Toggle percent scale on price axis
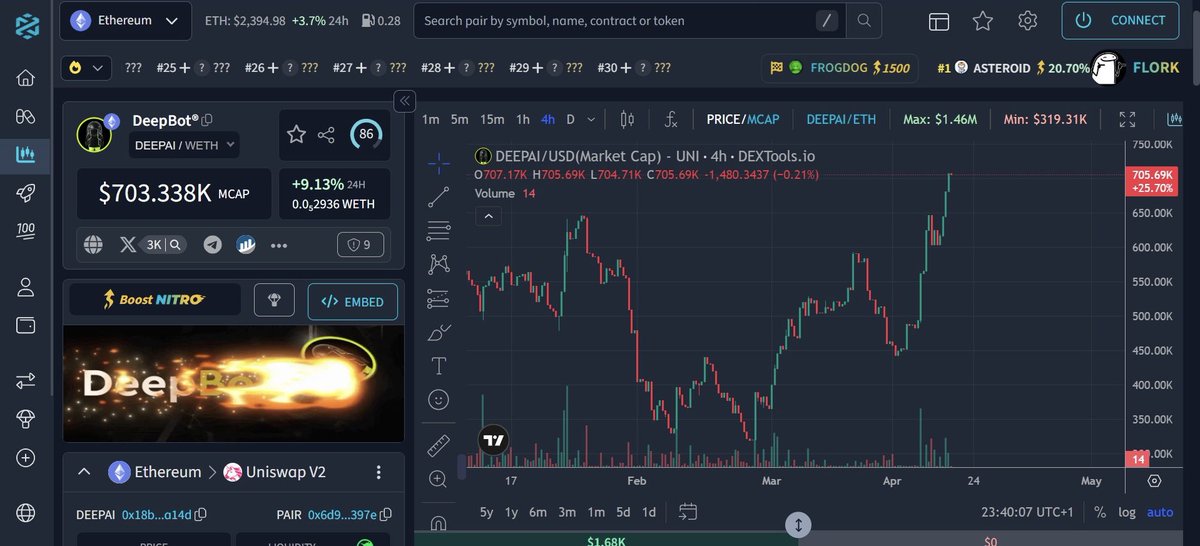1200x546 pixels. coord(1100,512)
